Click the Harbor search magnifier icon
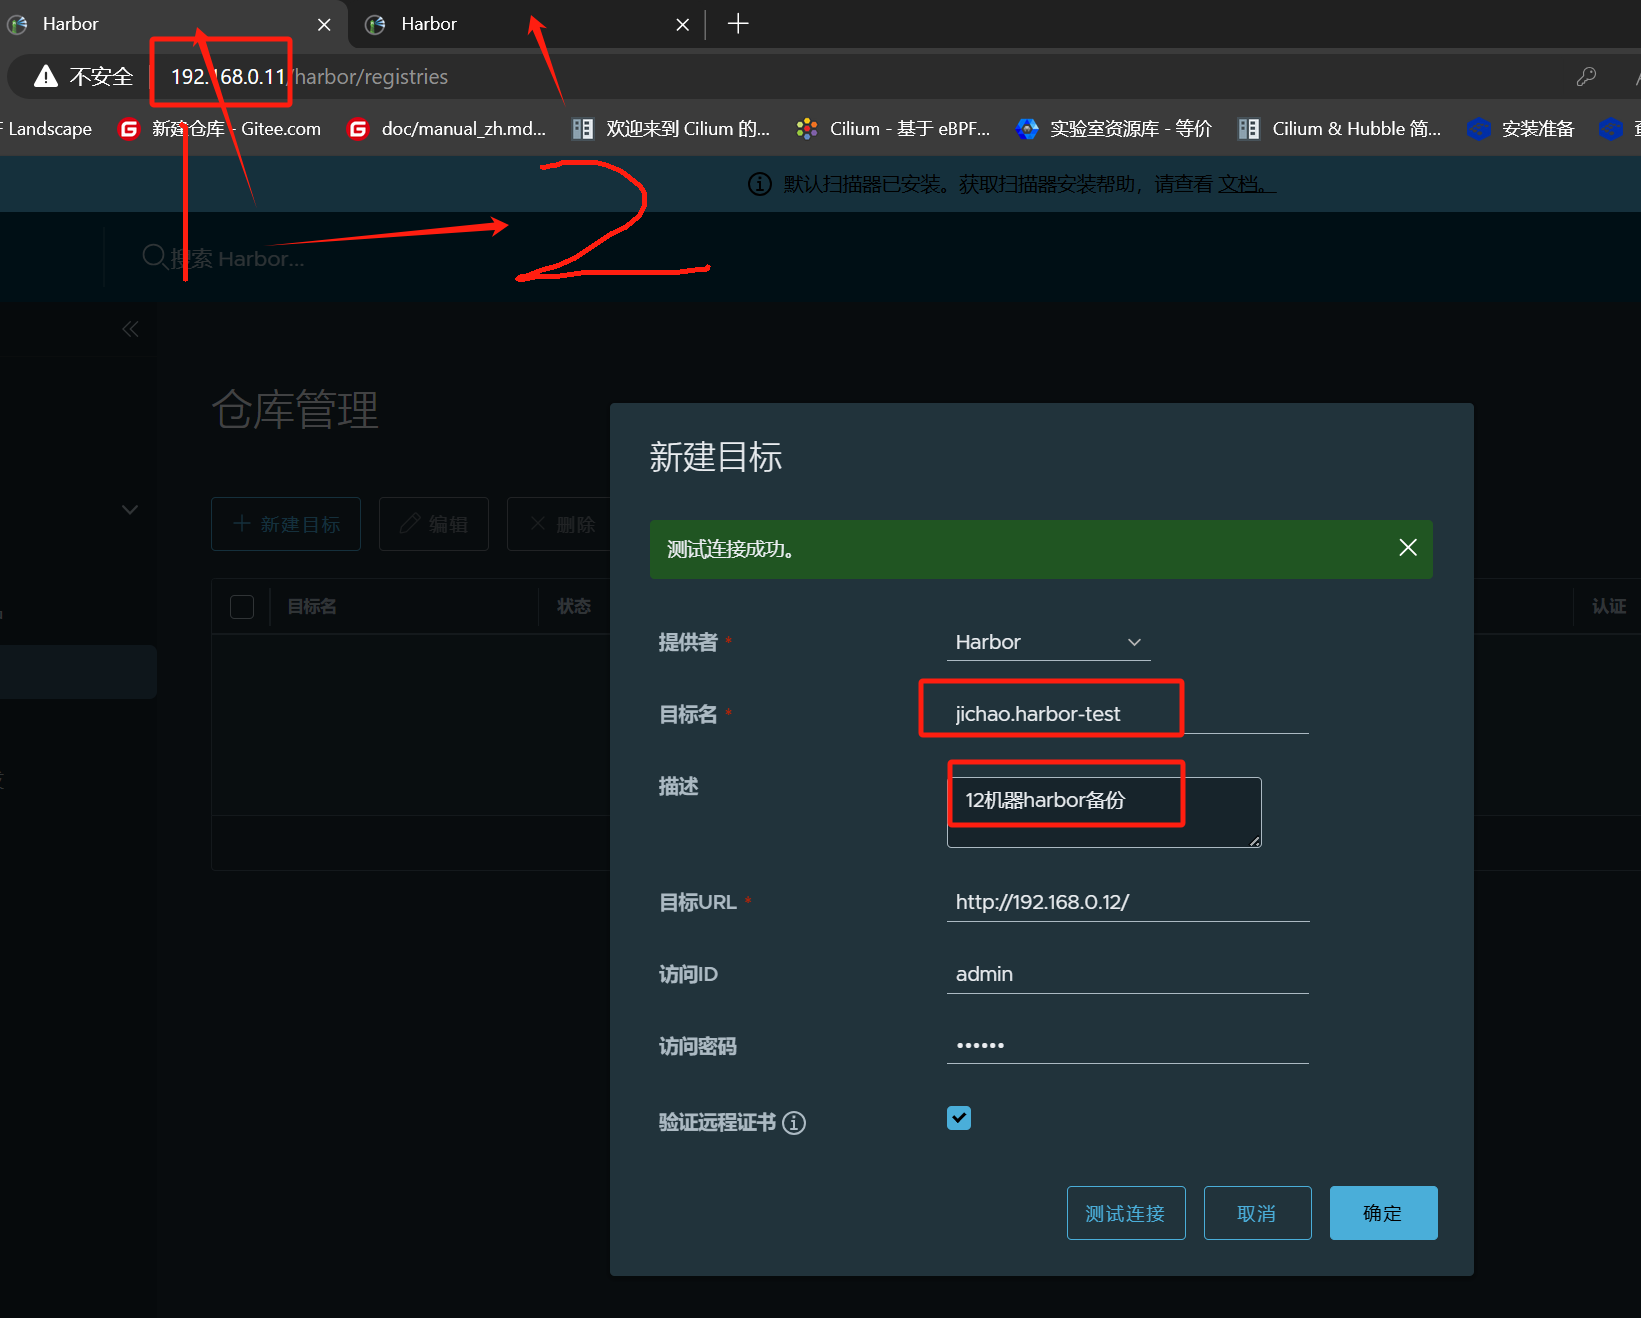Screen dimensions: 1641x1318 pyautogui.click(x=154, y=257)
